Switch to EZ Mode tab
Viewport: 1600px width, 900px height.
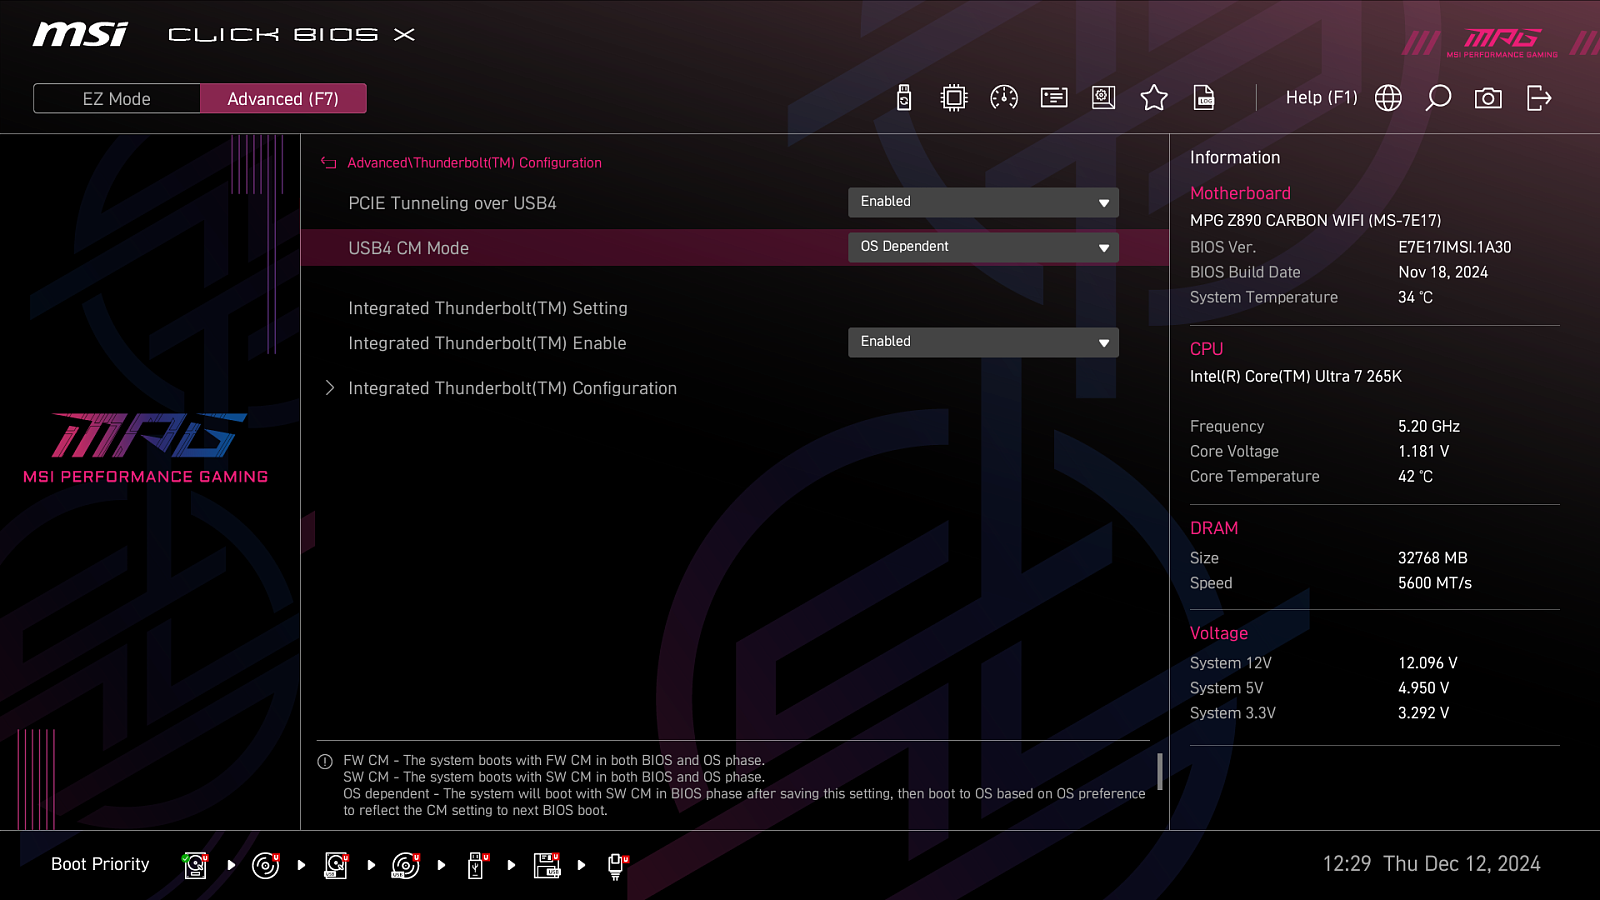(x=117, y=99)
